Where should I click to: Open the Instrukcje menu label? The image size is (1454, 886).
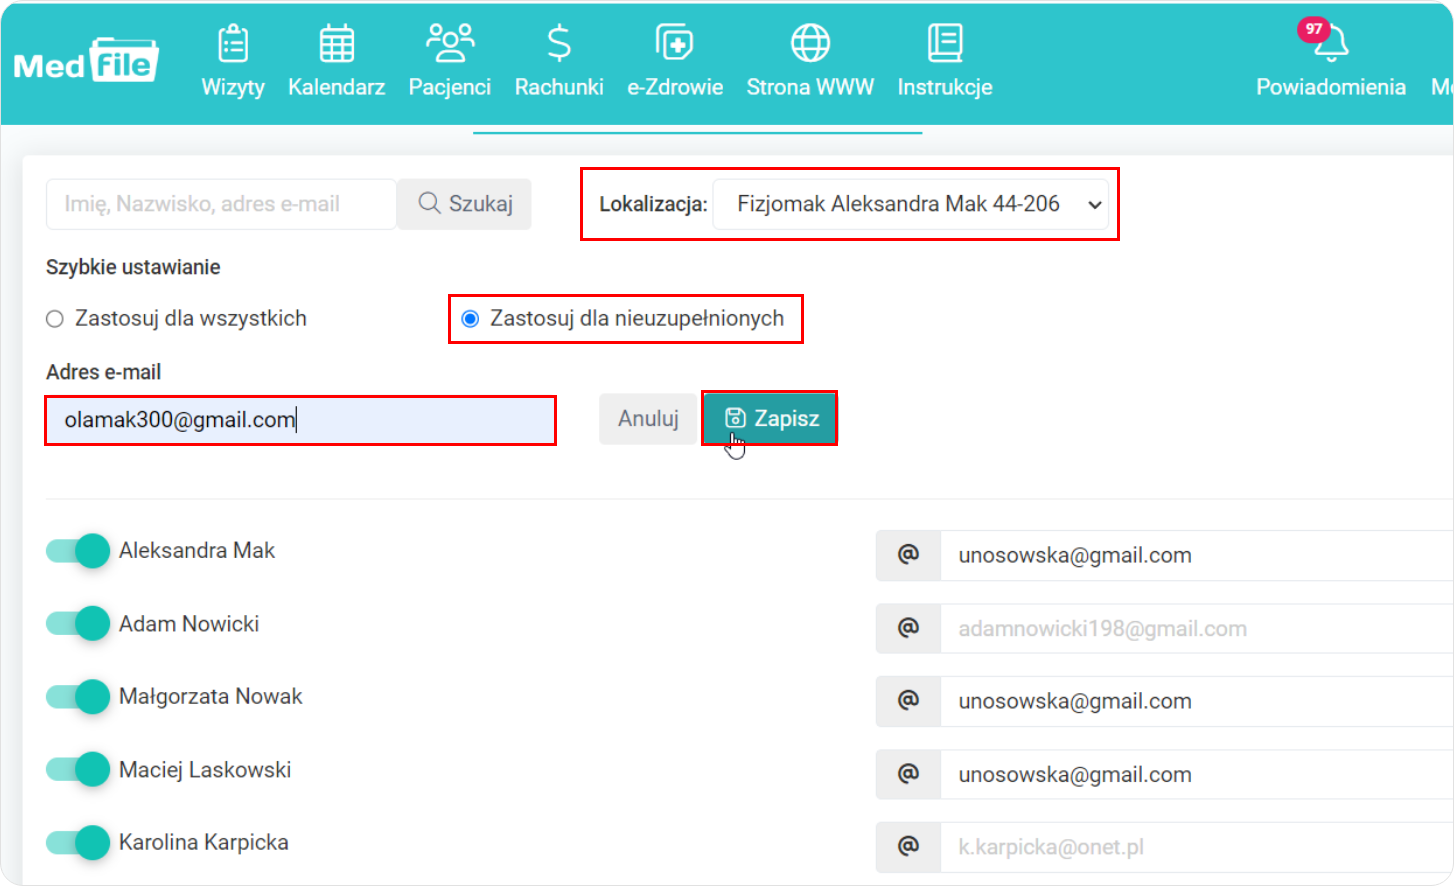(945, 88)
